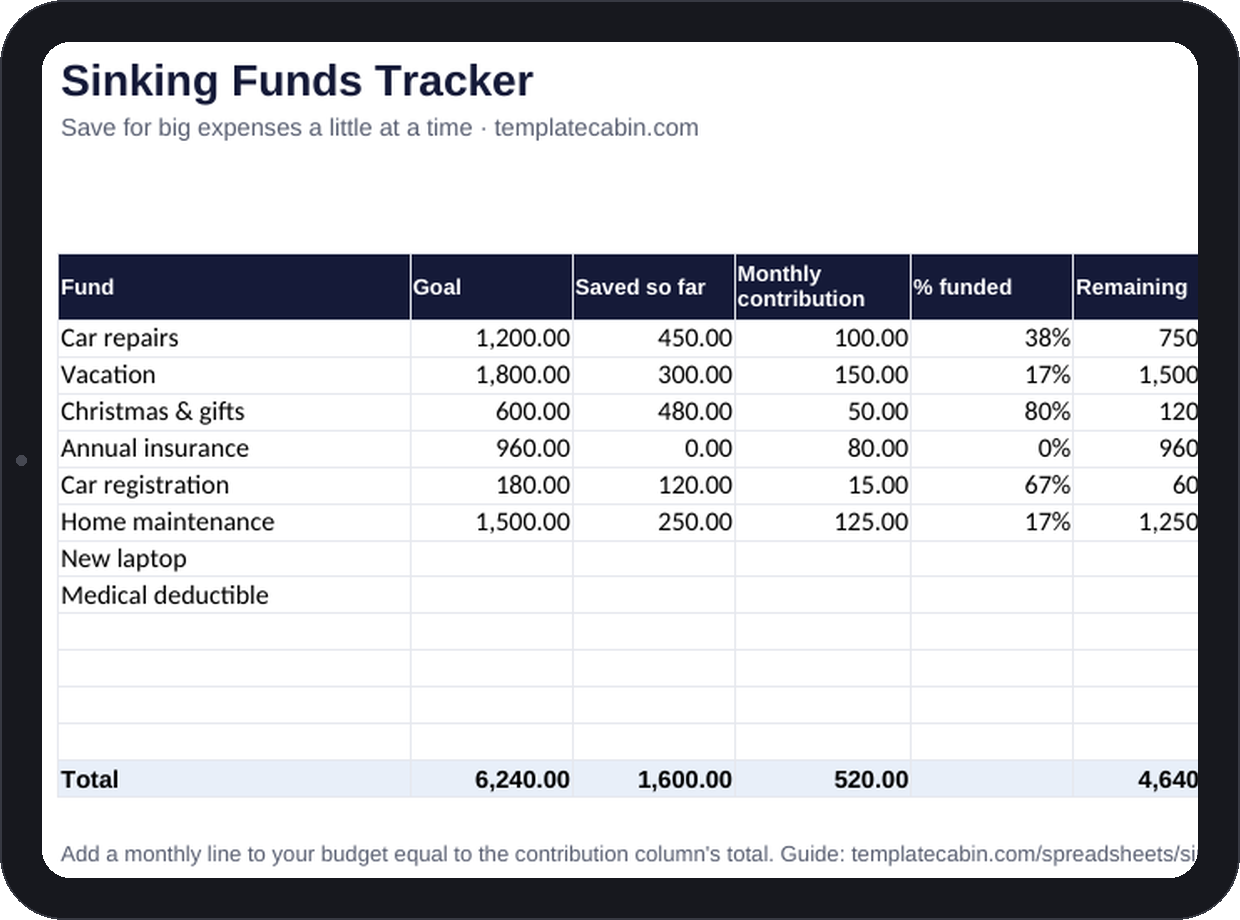
Task: Select the Goal column header
Action: point(492,287)
